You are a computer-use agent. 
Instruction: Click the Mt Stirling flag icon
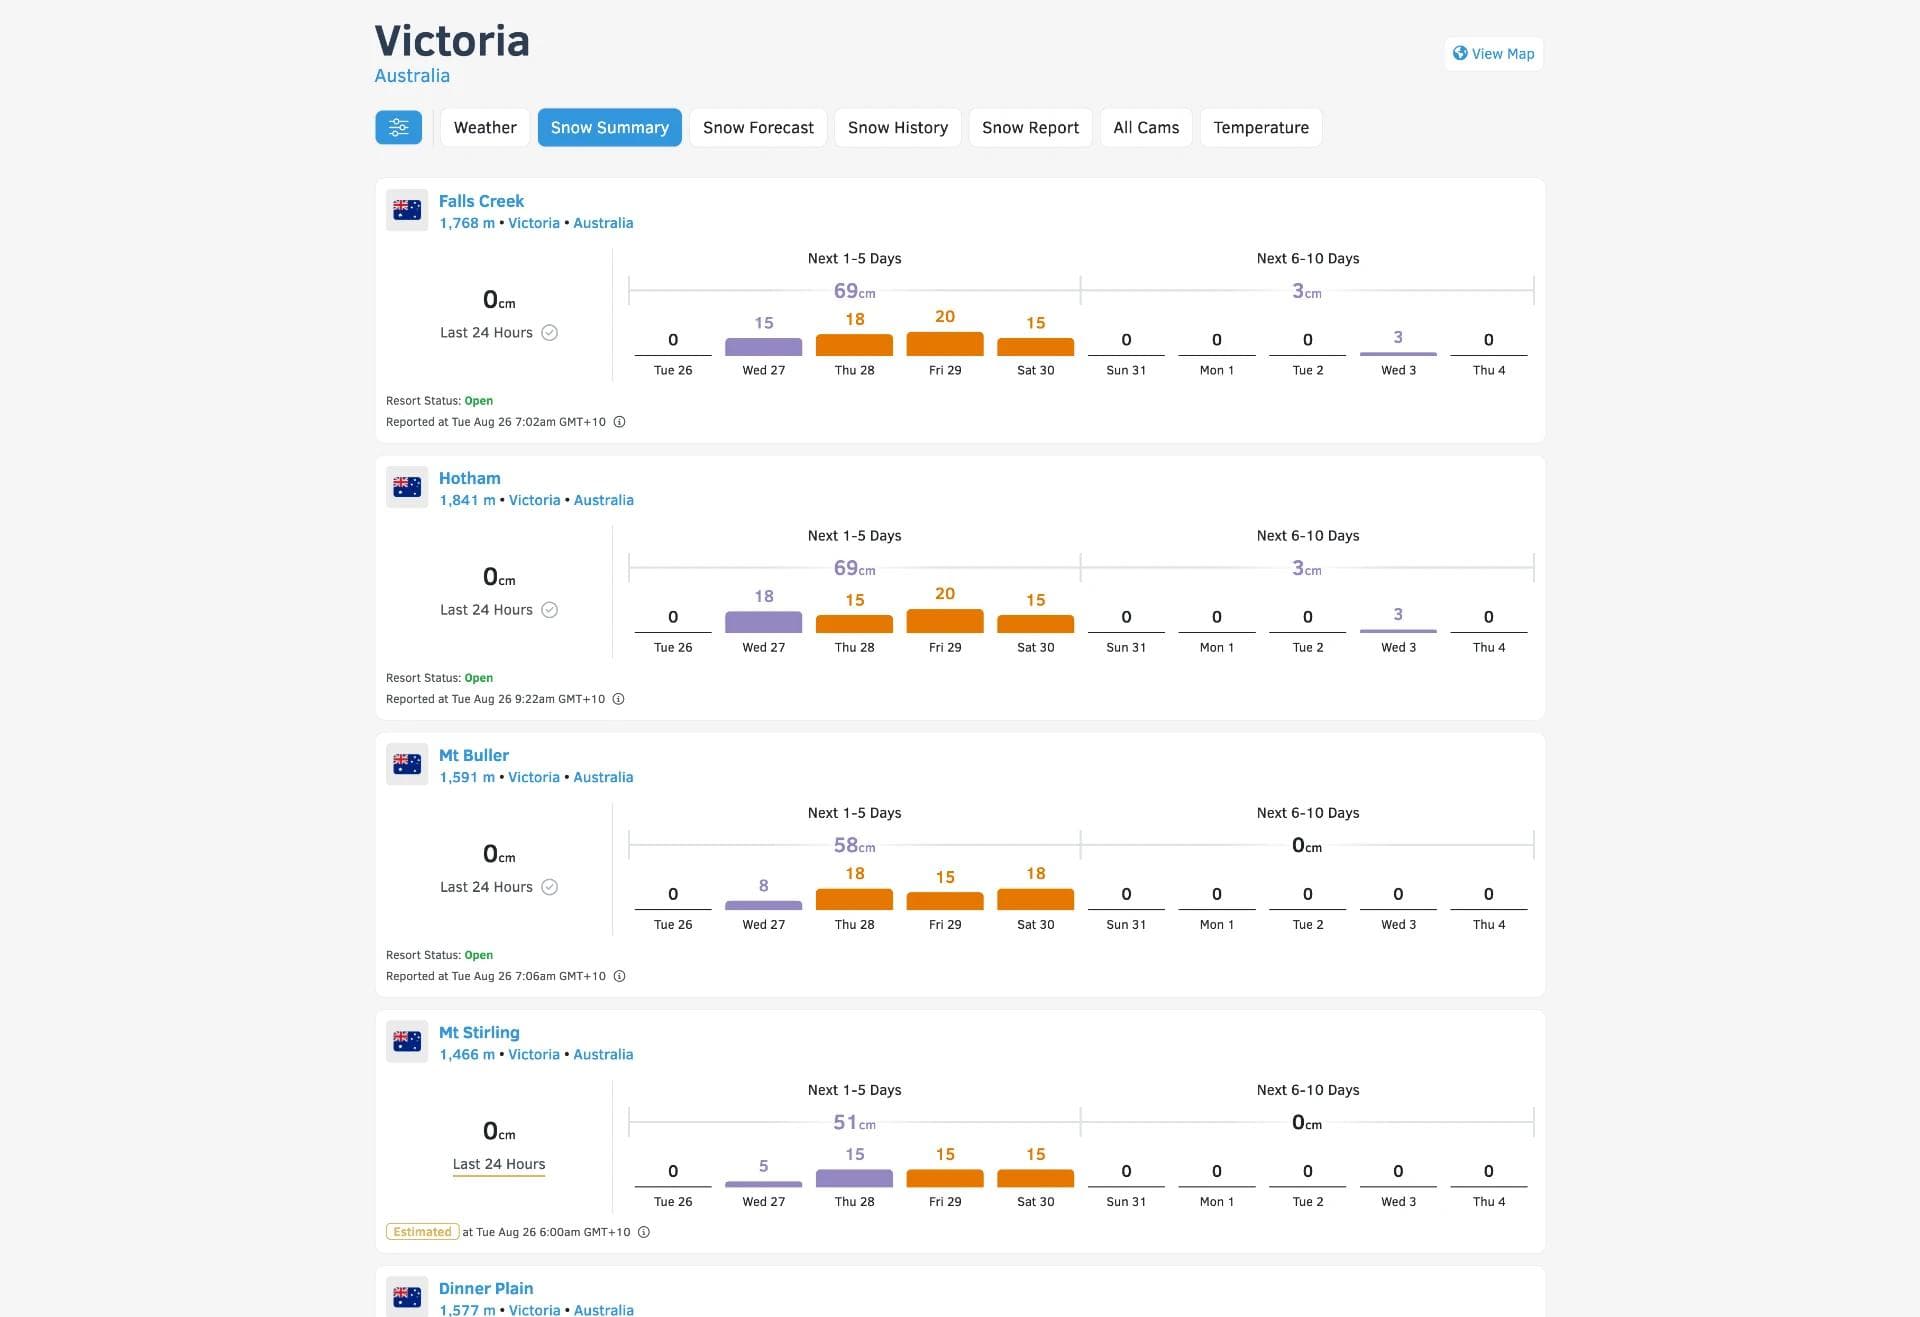click(x=407, y=1041)
